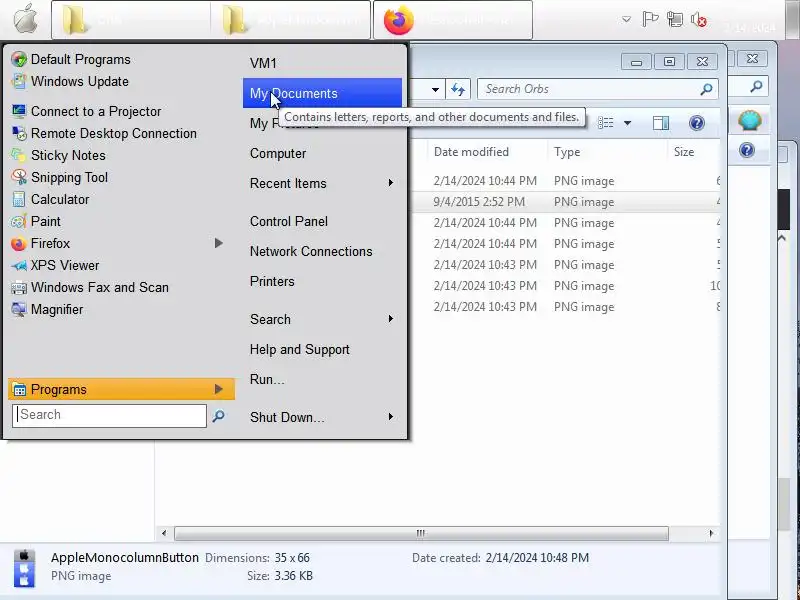Open VM1 user folder
This screenshot has height=600, width=800.
click(x=263, y=63)
